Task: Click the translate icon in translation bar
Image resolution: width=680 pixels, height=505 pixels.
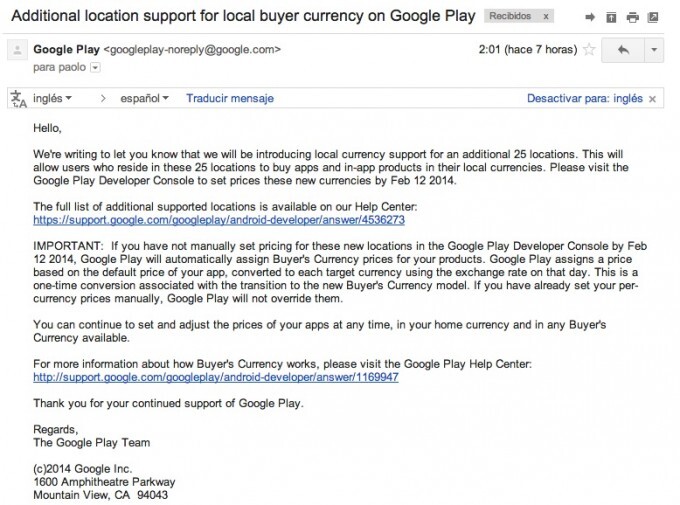Action: coord(17,98)
